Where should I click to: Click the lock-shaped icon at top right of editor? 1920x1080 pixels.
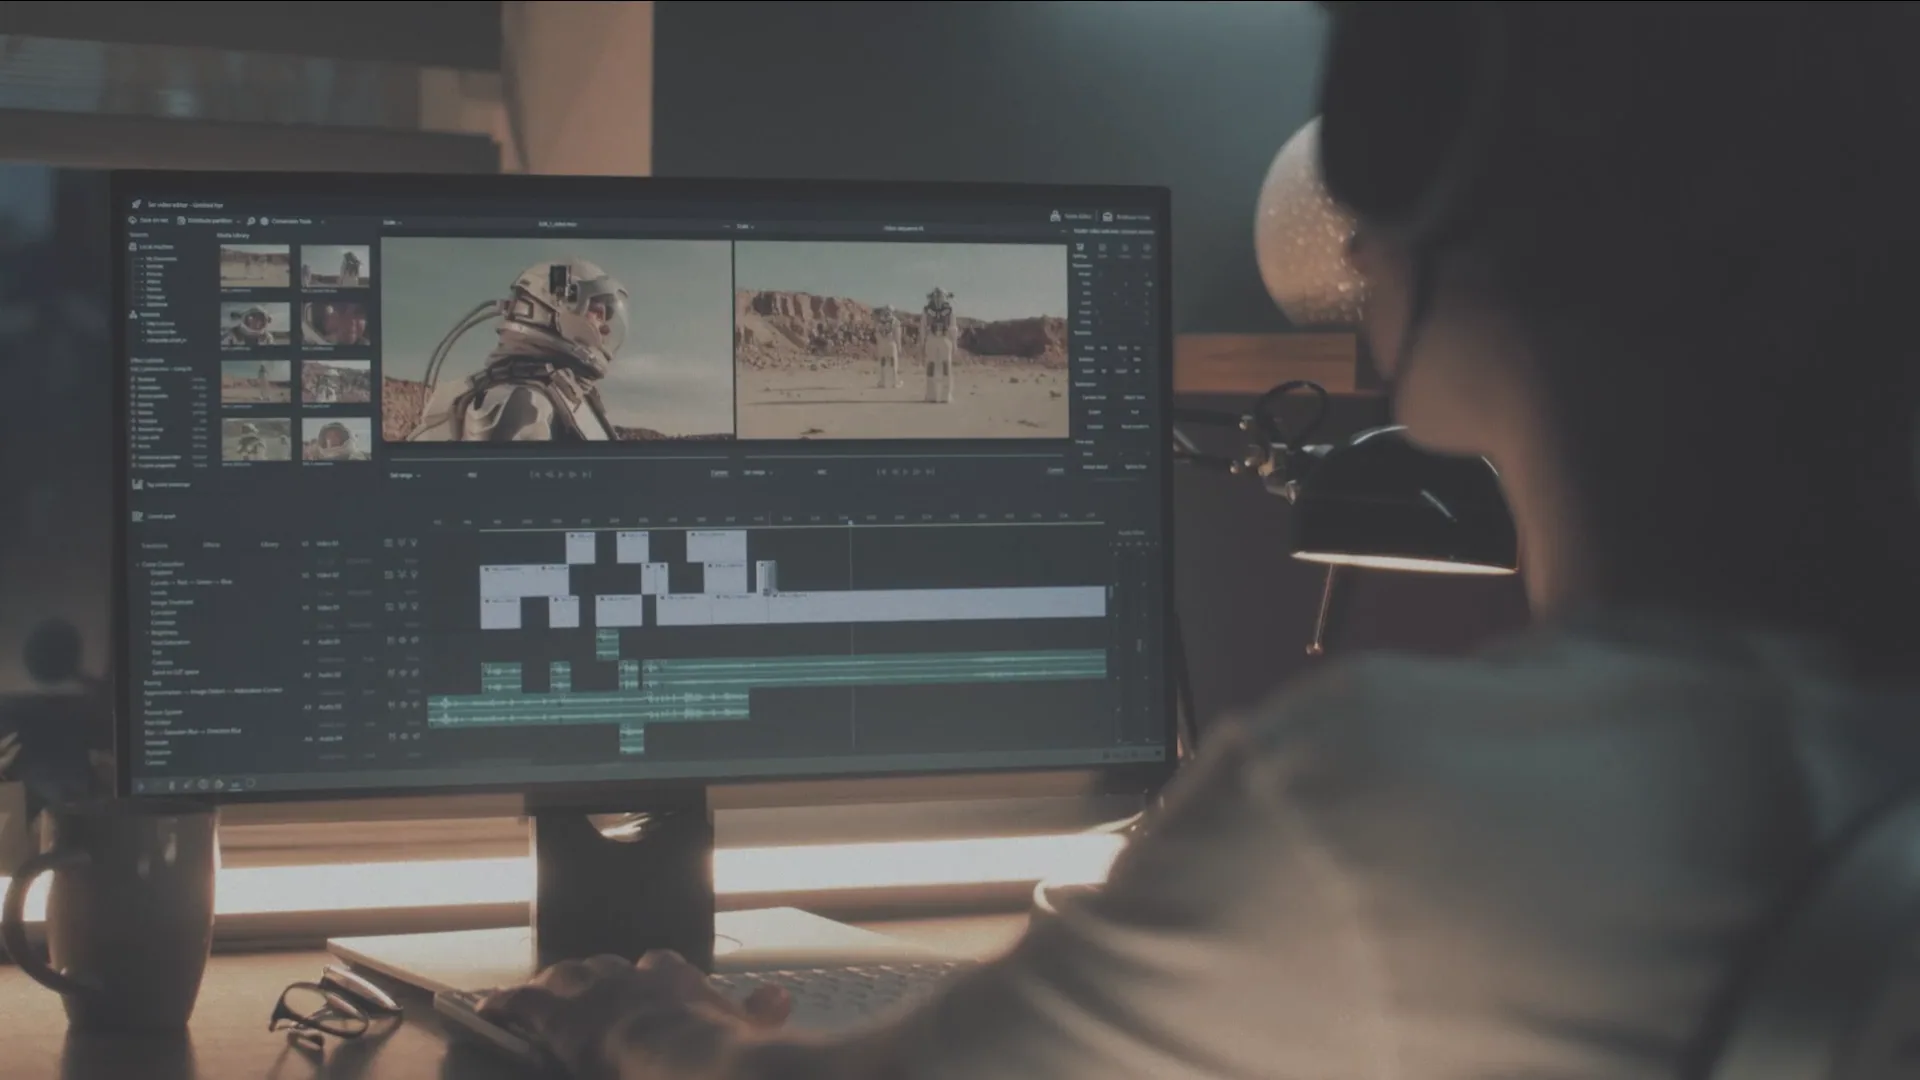(x=1055, y=215)
